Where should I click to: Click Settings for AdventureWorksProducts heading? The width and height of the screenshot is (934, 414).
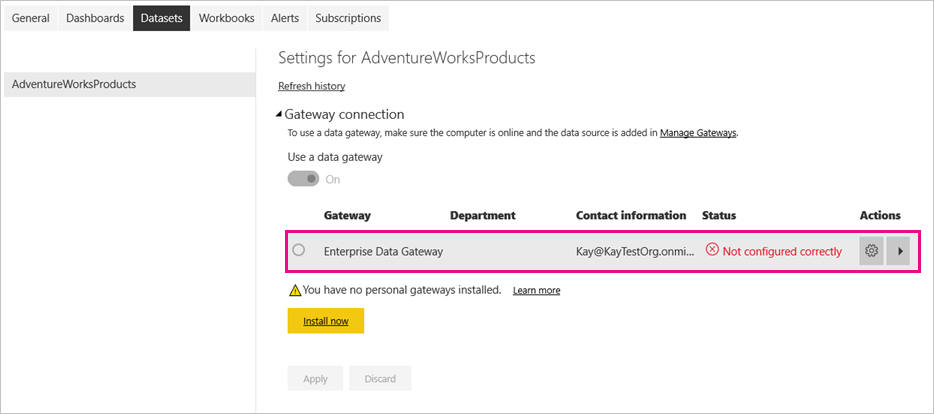click(407, 58)
